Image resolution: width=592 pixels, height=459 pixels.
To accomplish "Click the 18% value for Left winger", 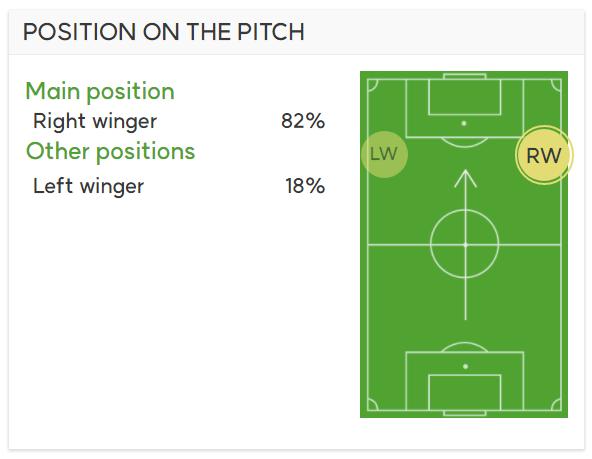I will [x=305, y=186].
